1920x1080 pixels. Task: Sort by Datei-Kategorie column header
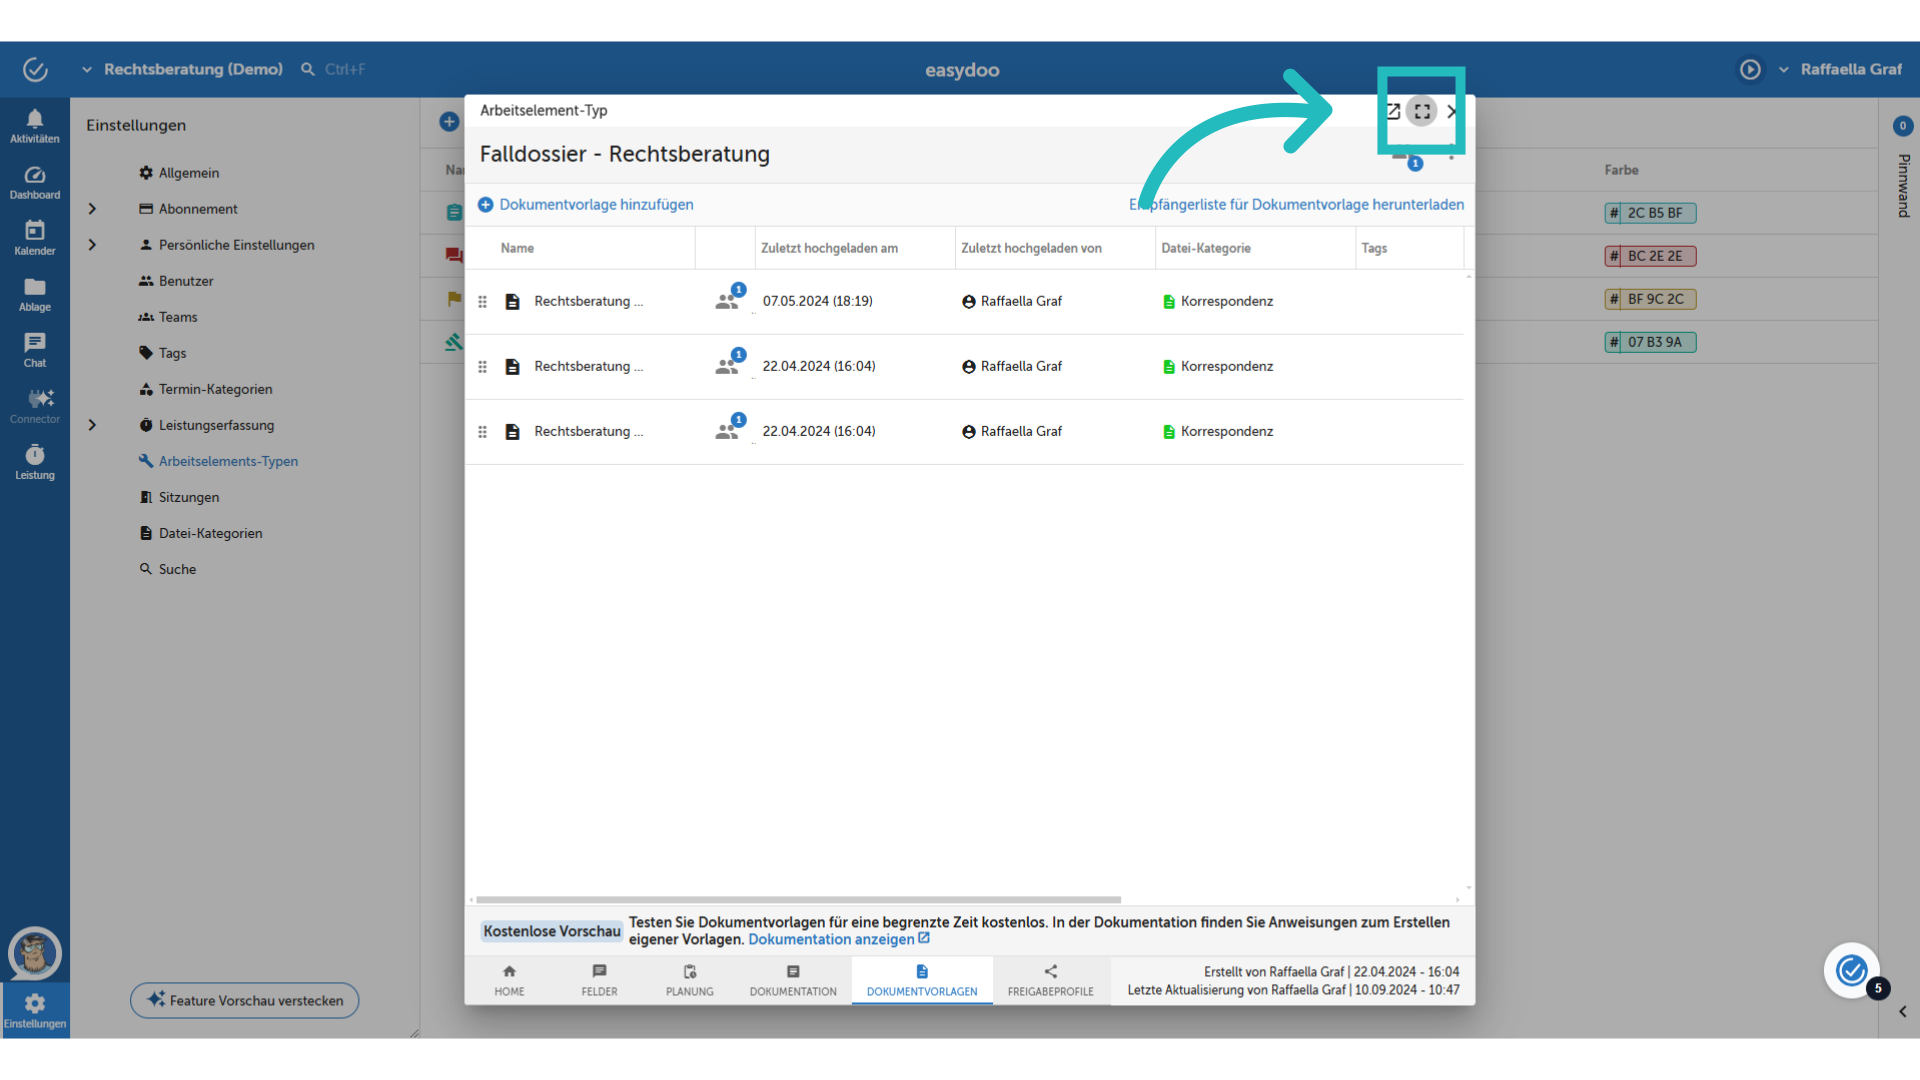click(1205, 248)
